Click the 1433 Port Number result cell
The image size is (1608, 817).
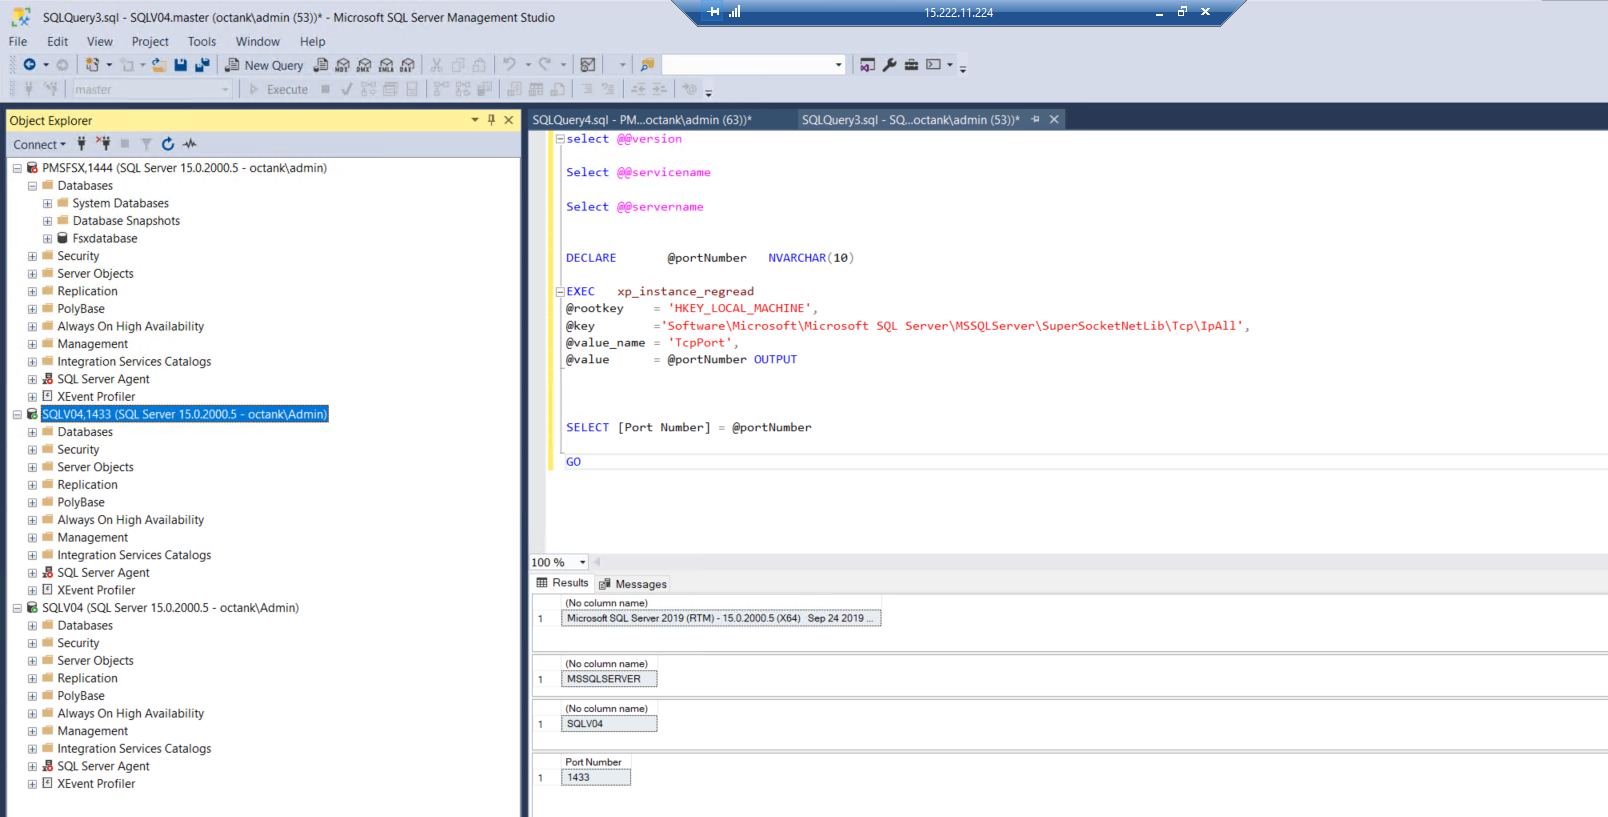[x=596, y=777]
